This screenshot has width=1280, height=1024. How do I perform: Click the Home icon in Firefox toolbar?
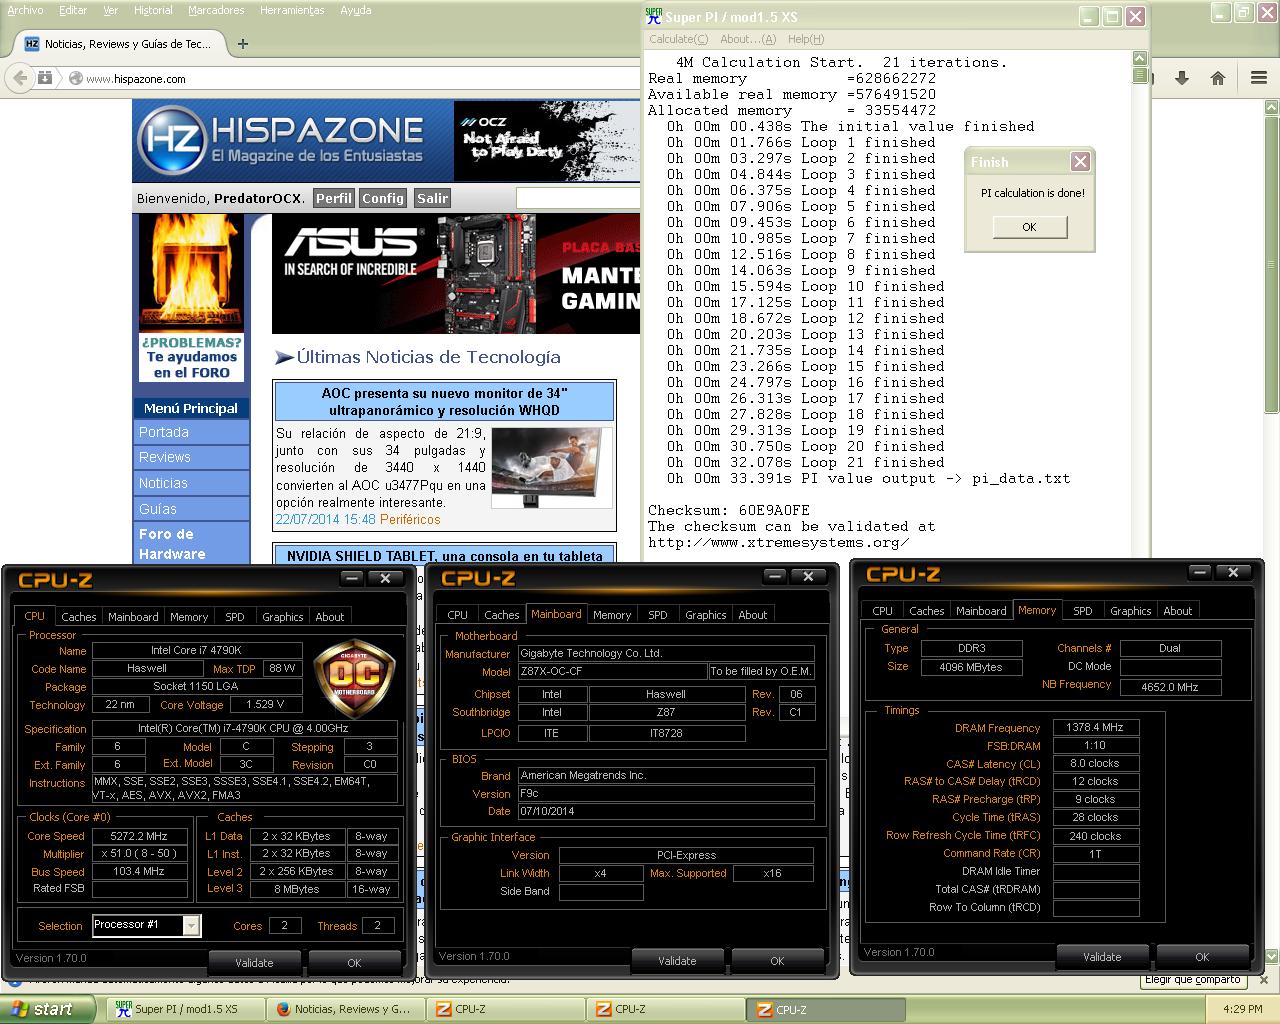(x=1217, y=78)
